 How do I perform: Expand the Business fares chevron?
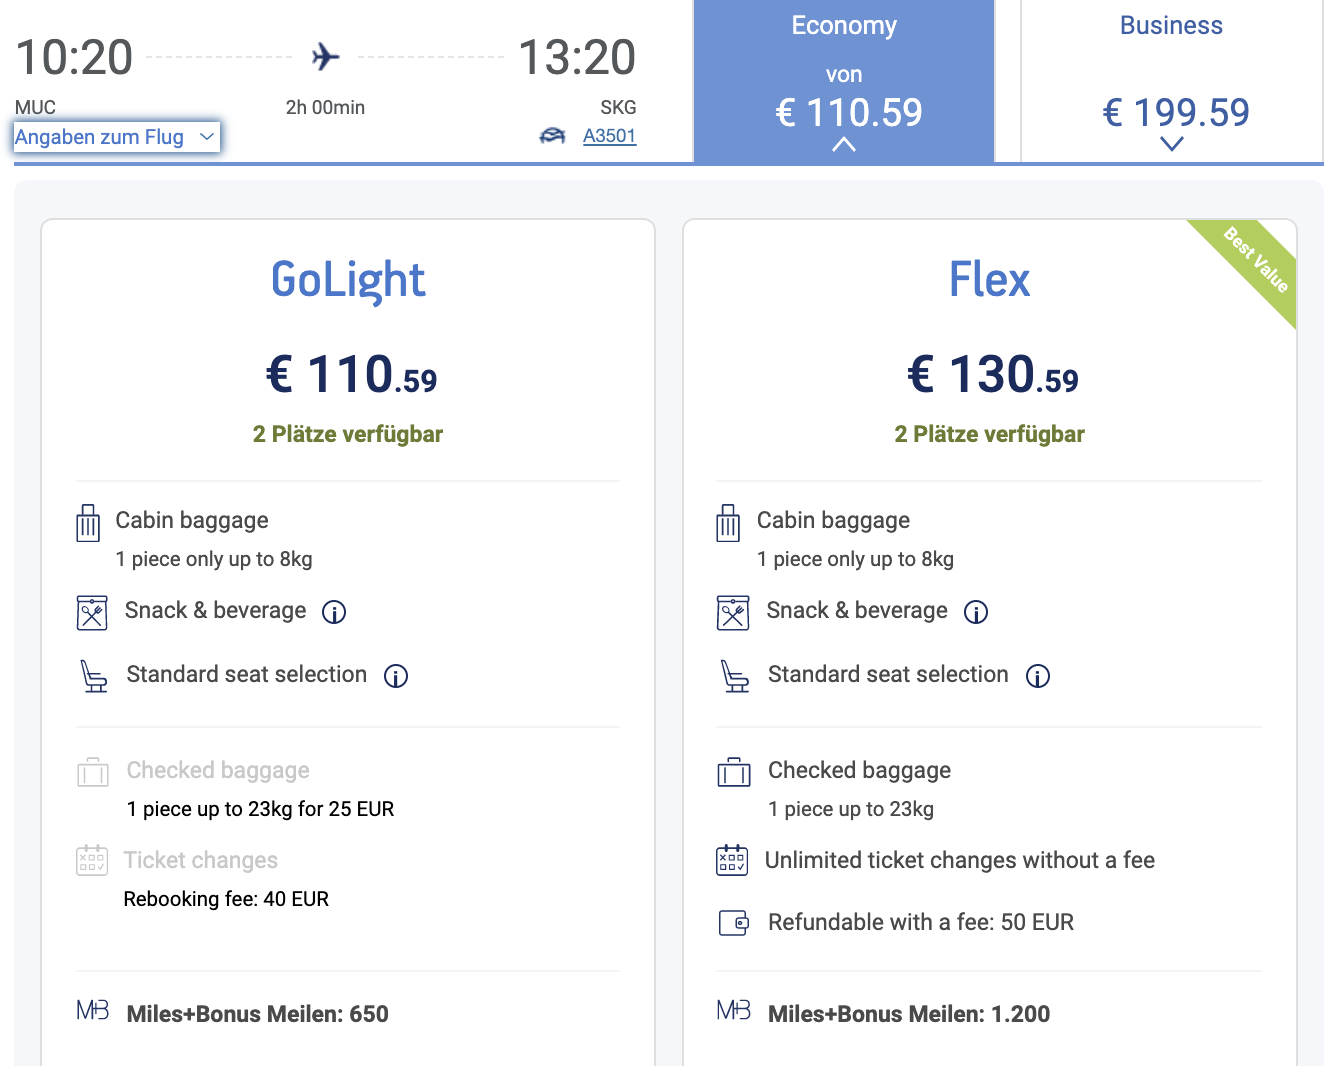click(x=1172, y=144)
